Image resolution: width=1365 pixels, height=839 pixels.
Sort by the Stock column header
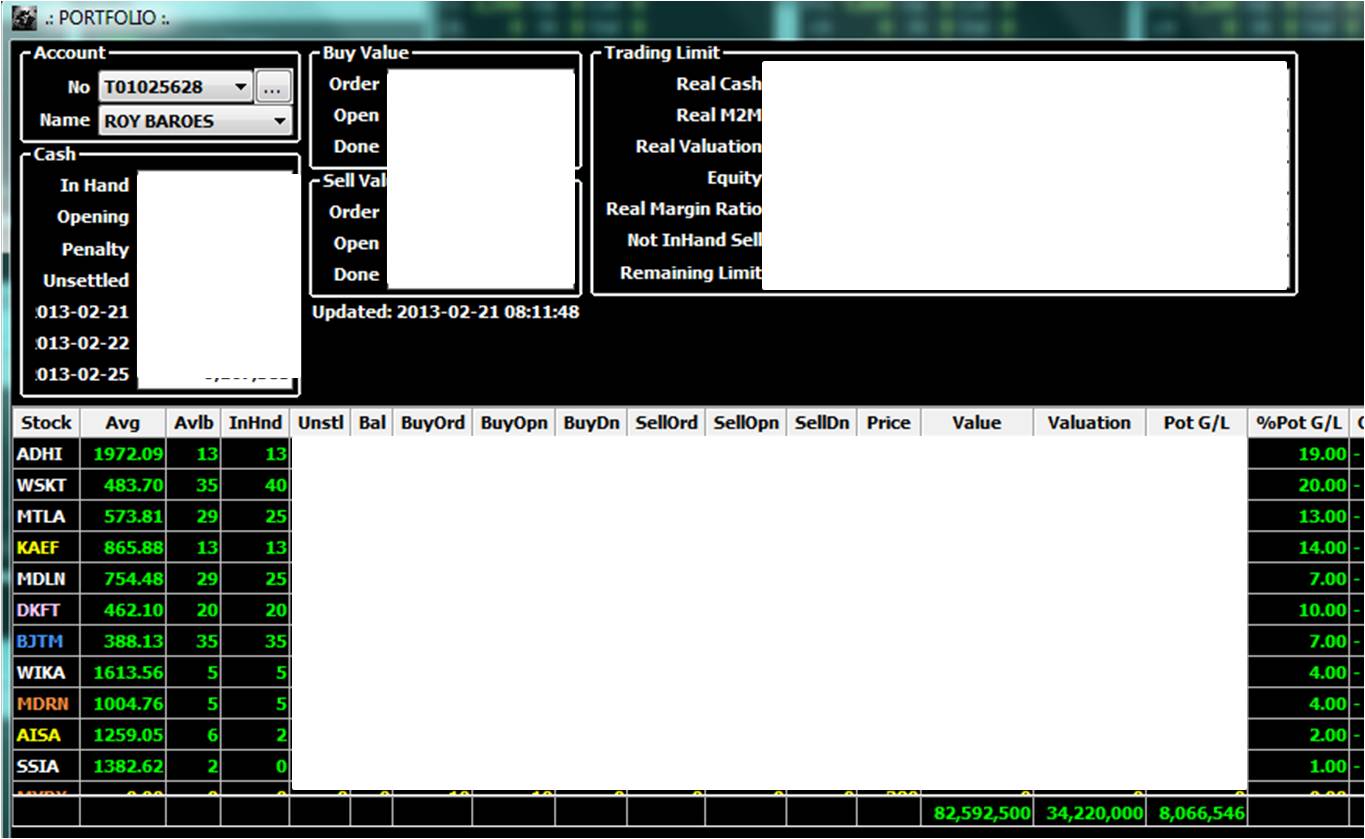(x=46, y=423)
